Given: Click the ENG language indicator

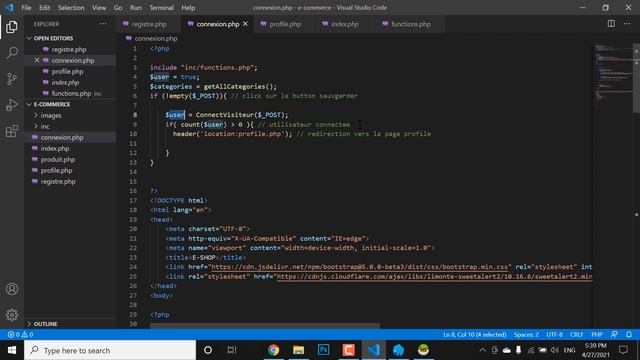Looking at the screenshot, I should point(569,350).
